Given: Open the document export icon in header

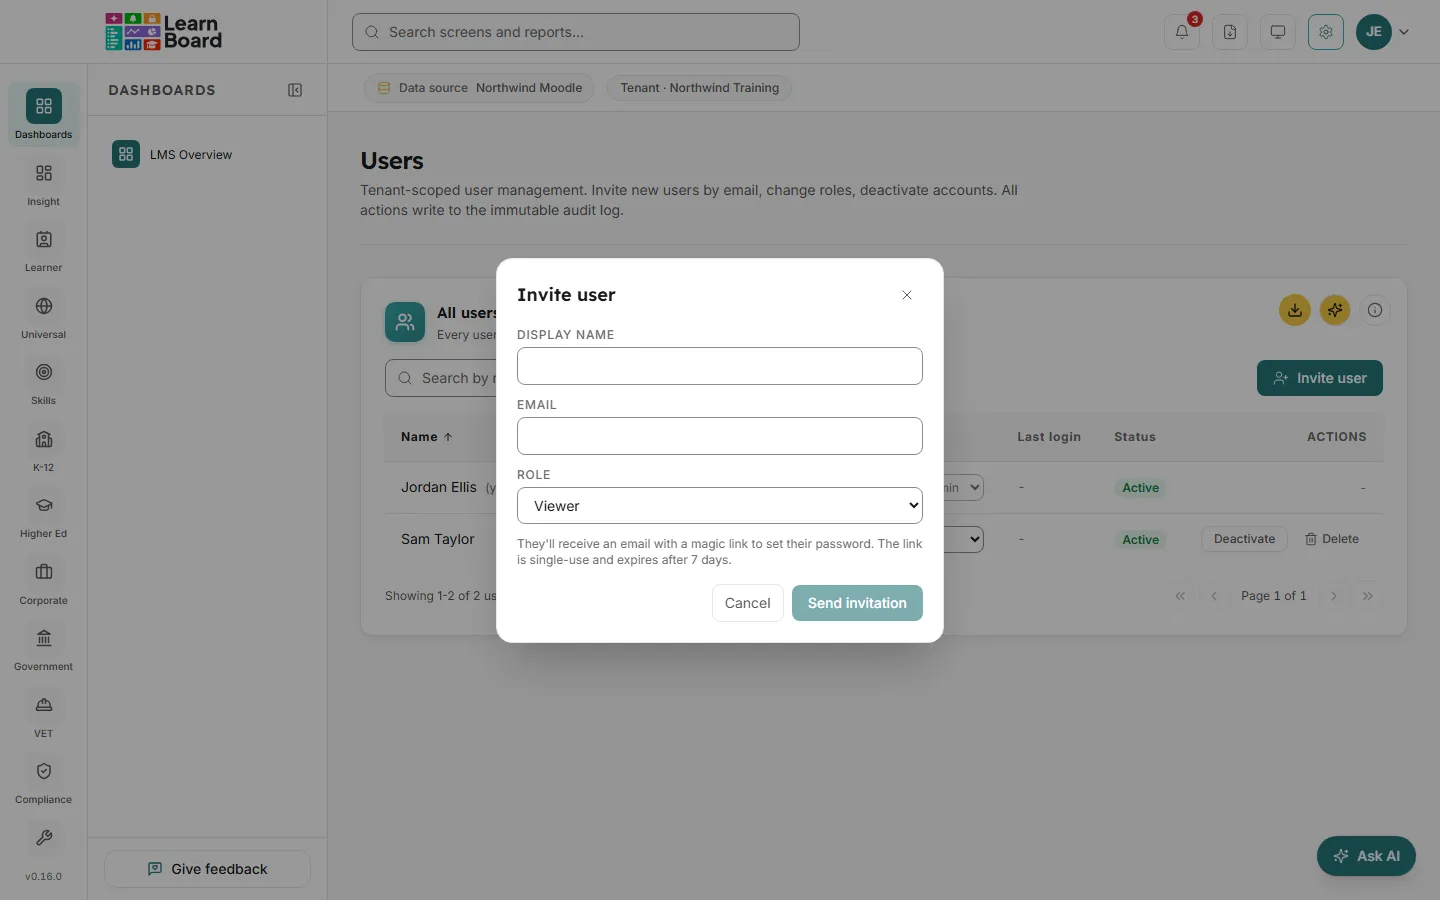Looking at the screenshot, I should click(x=1230, y=32).
